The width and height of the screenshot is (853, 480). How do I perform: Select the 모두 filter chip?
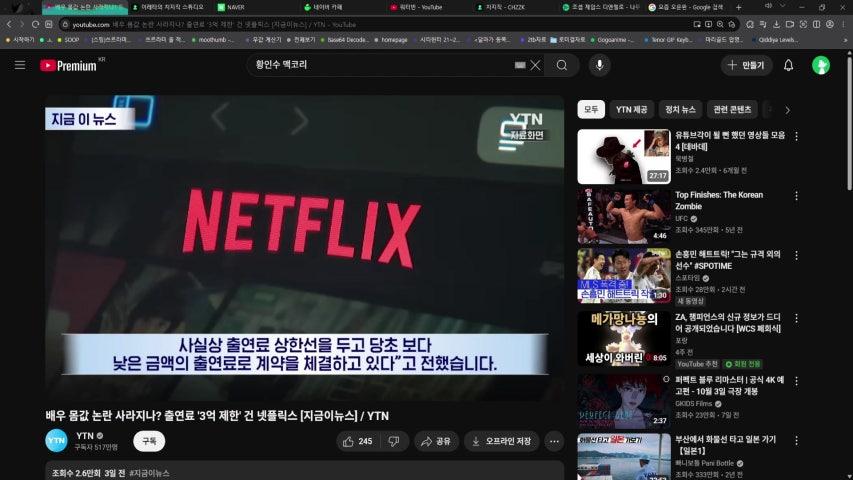(591, 109)
